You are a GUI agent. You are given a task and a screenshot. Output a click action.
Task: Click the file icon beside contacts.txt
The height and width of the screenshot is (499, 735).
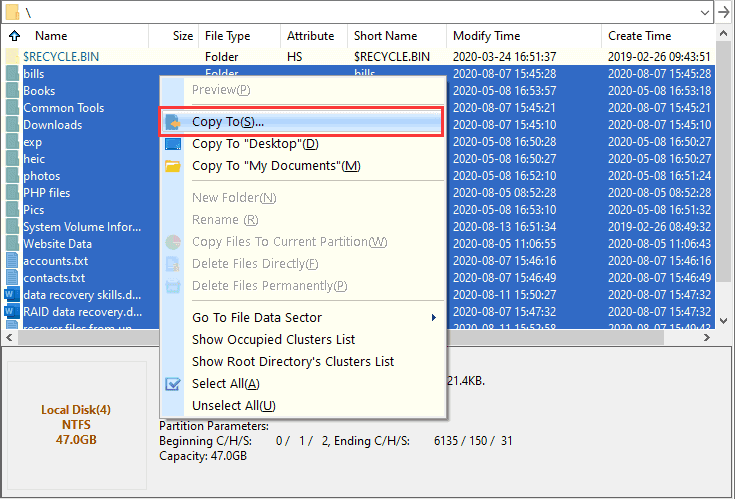12,278
